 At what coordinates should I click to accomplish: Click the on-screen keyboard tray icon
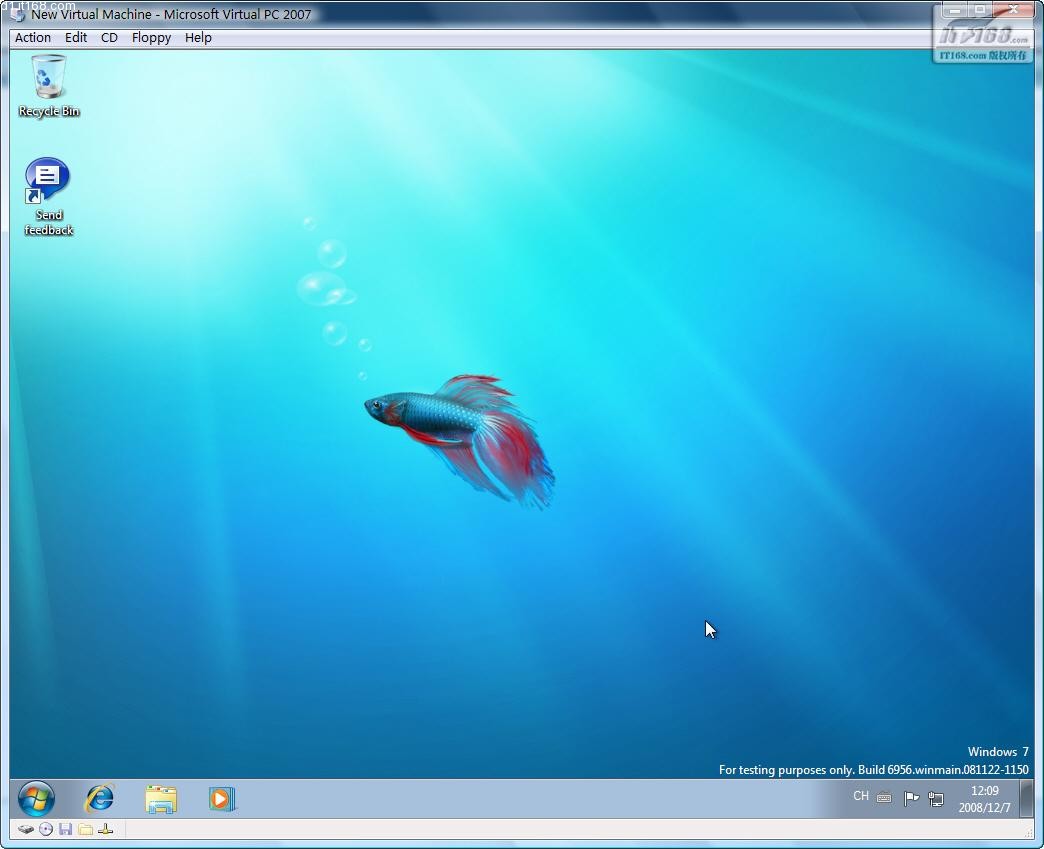pyautogui.click(x=884, y=797)
